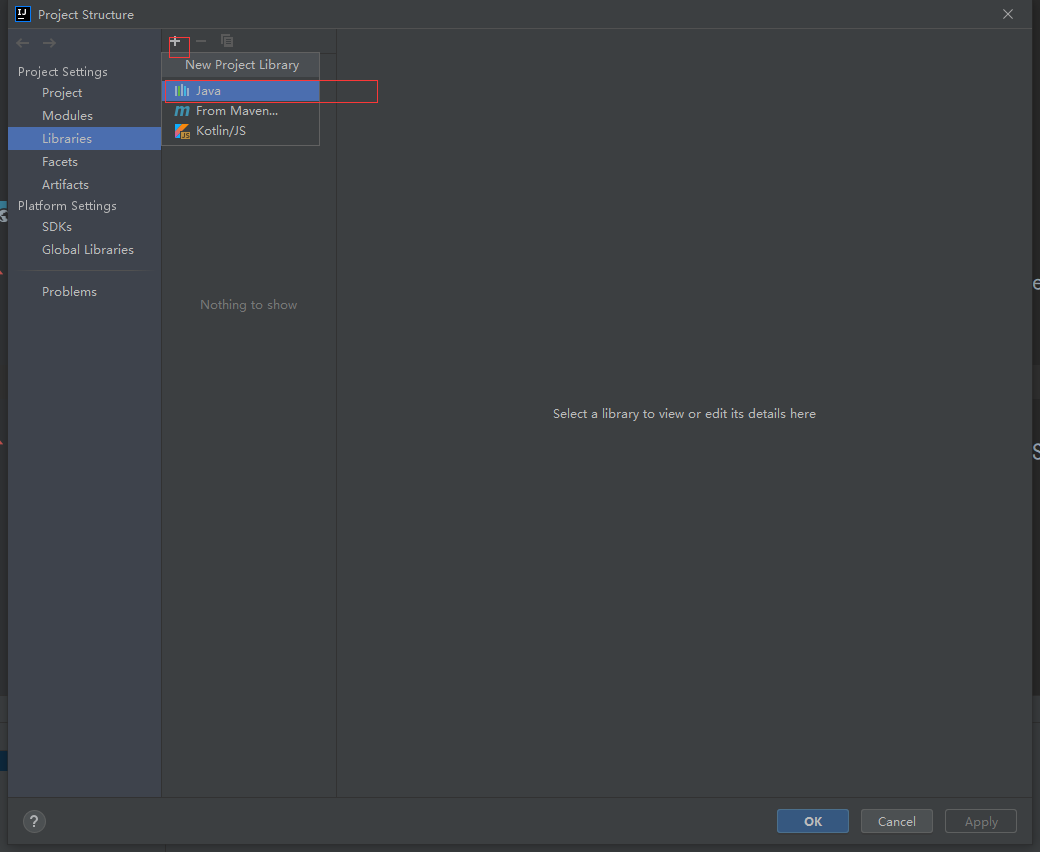Click the Remove library minus icon
The height and width of the screenshot is (852, 1040).
[201, 41]
